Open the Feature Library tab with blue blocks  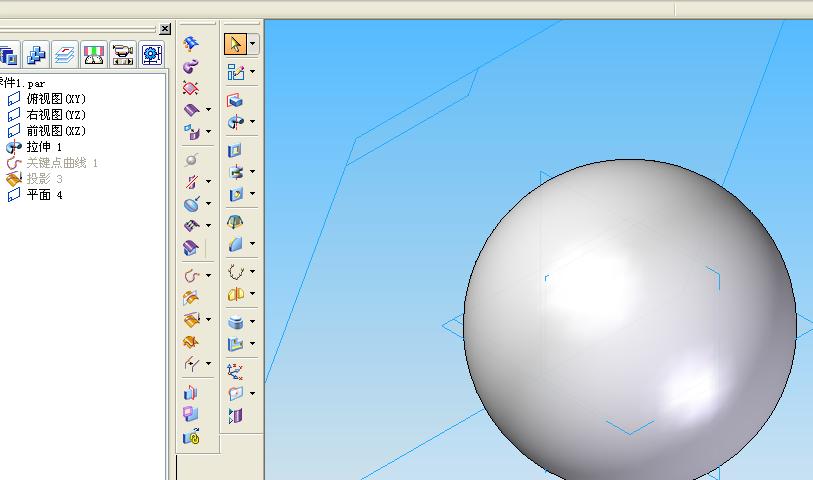click(x=36, y=54)
